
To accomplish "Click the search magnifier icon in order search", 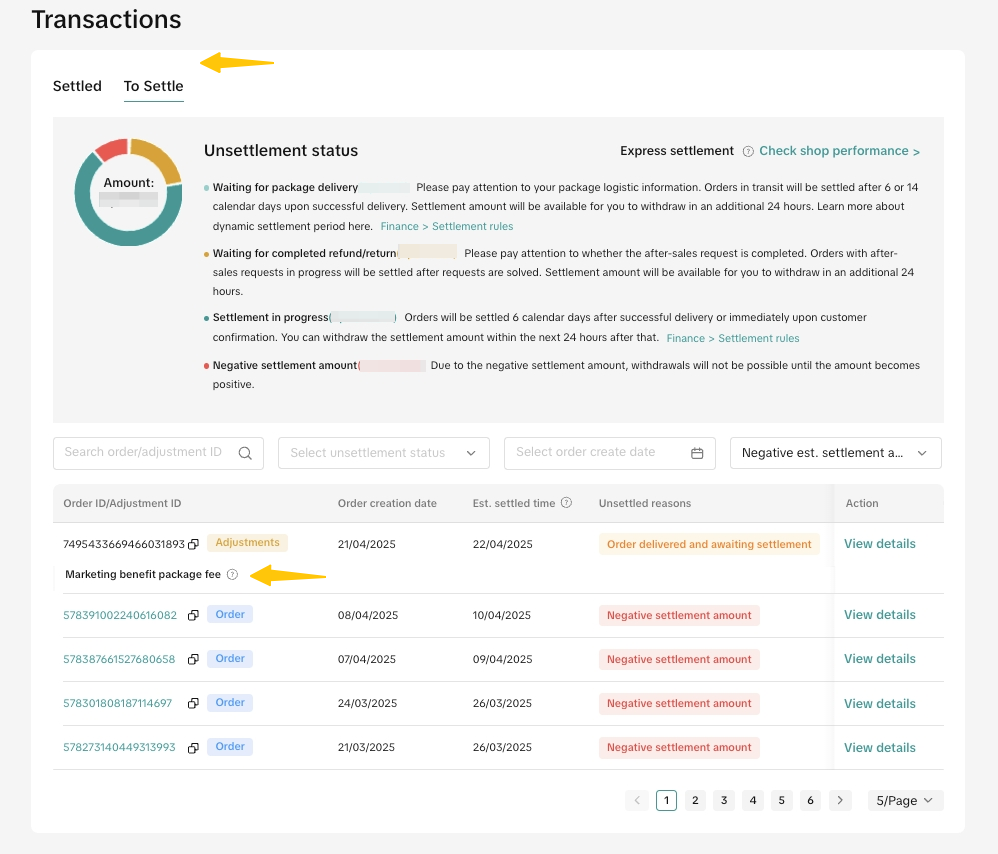I will [x=245, y=453].
